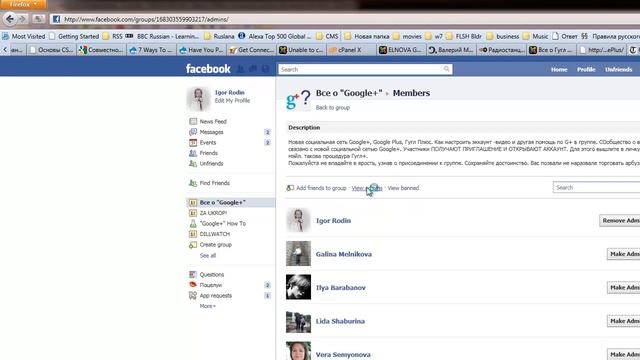This screenshot has height=360, width=640.
Task: Open Vera Semyonova profile link
Action: coord(343,354)
